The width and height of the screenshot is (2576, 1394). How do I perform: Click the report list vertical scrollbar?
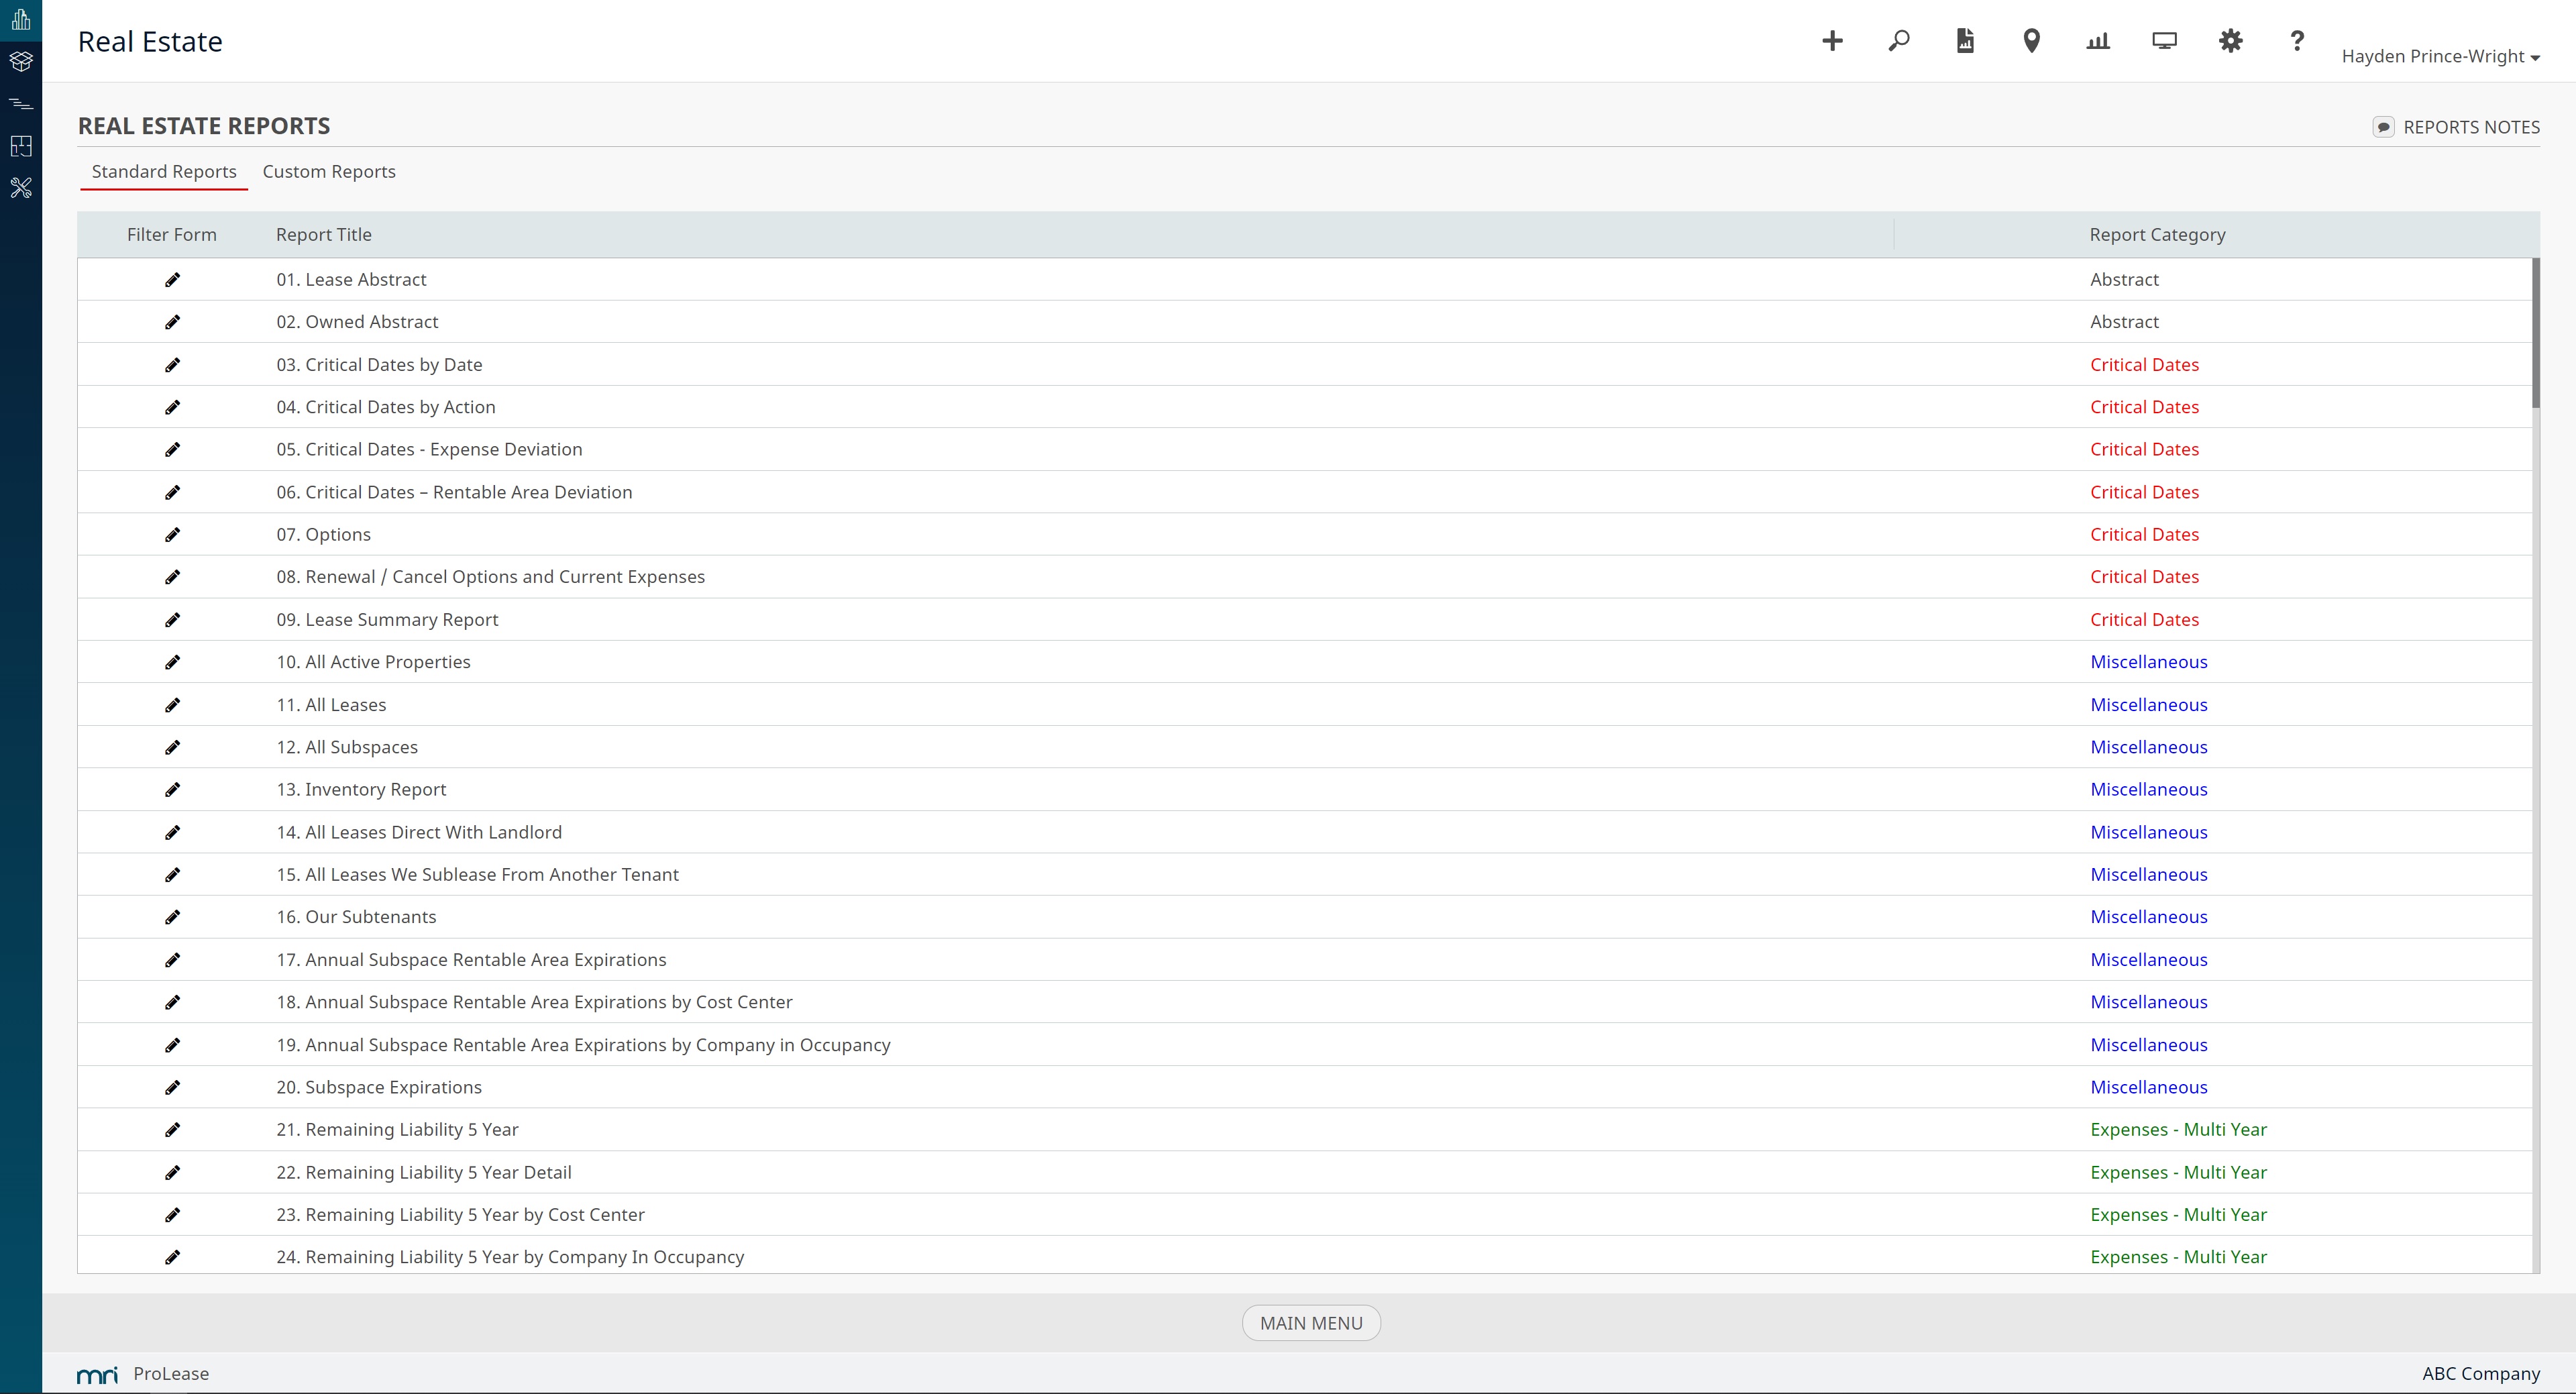(x=2535, y=334)
